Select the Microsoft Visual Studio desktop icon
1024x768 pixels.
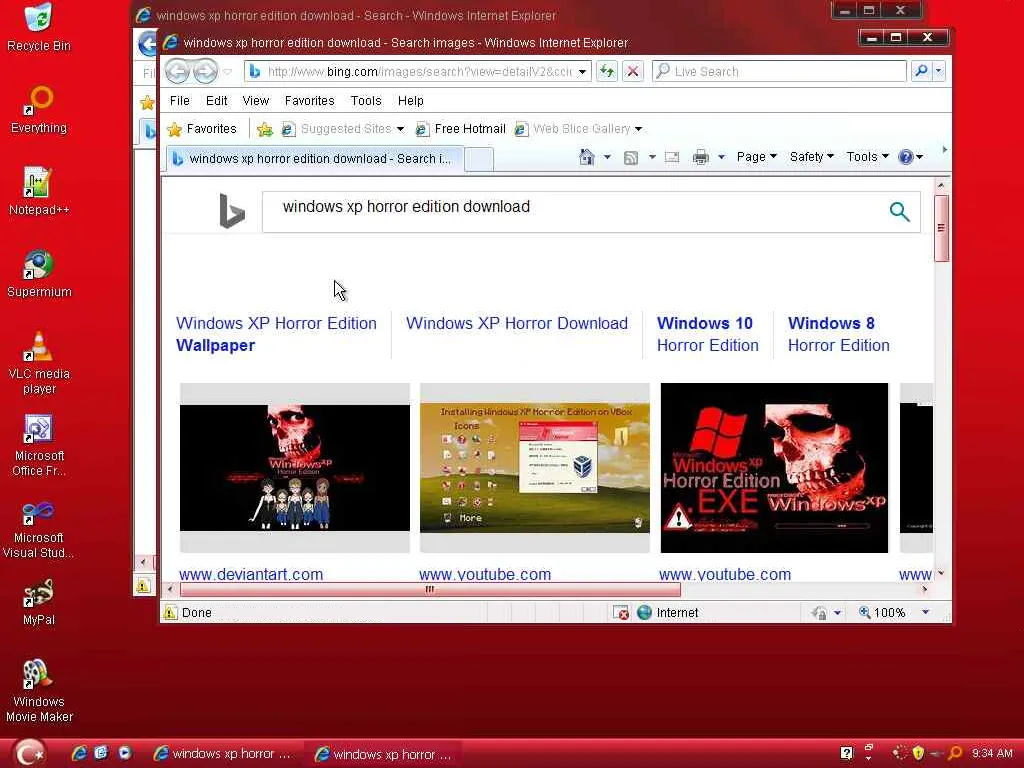coord(39,528)
